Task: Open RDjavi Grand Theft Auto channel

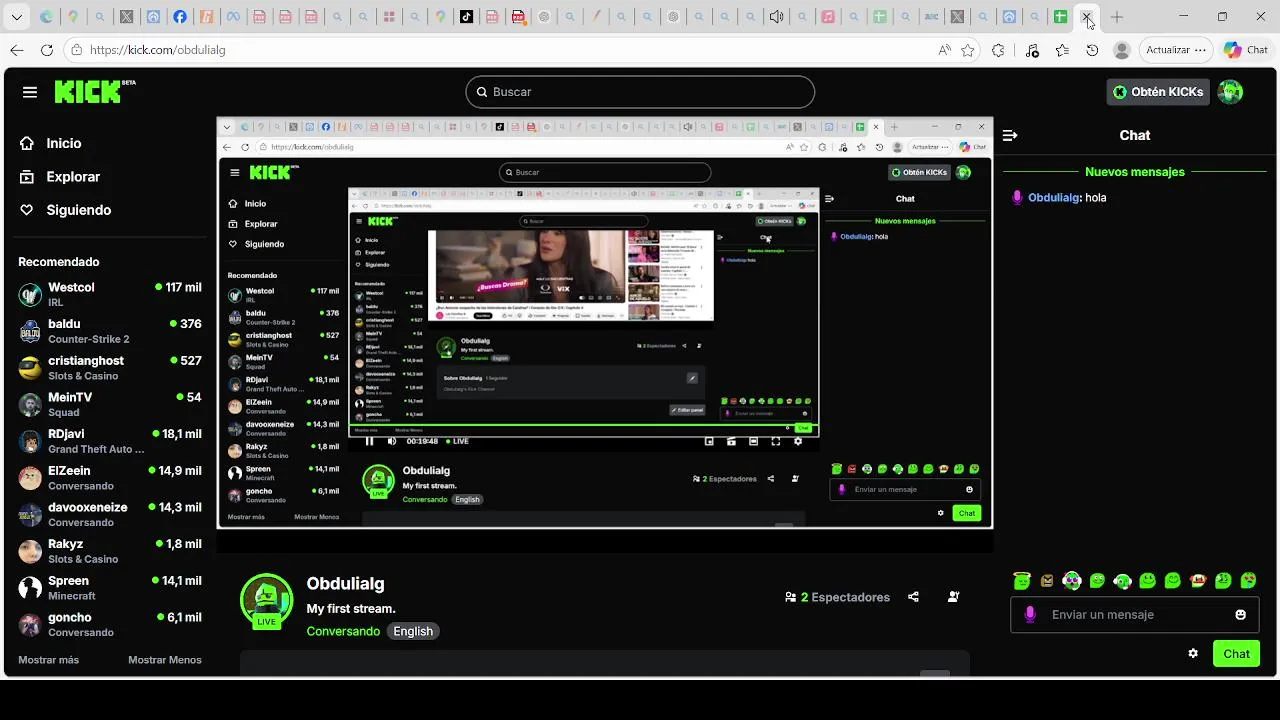Action: pos(110,441)
